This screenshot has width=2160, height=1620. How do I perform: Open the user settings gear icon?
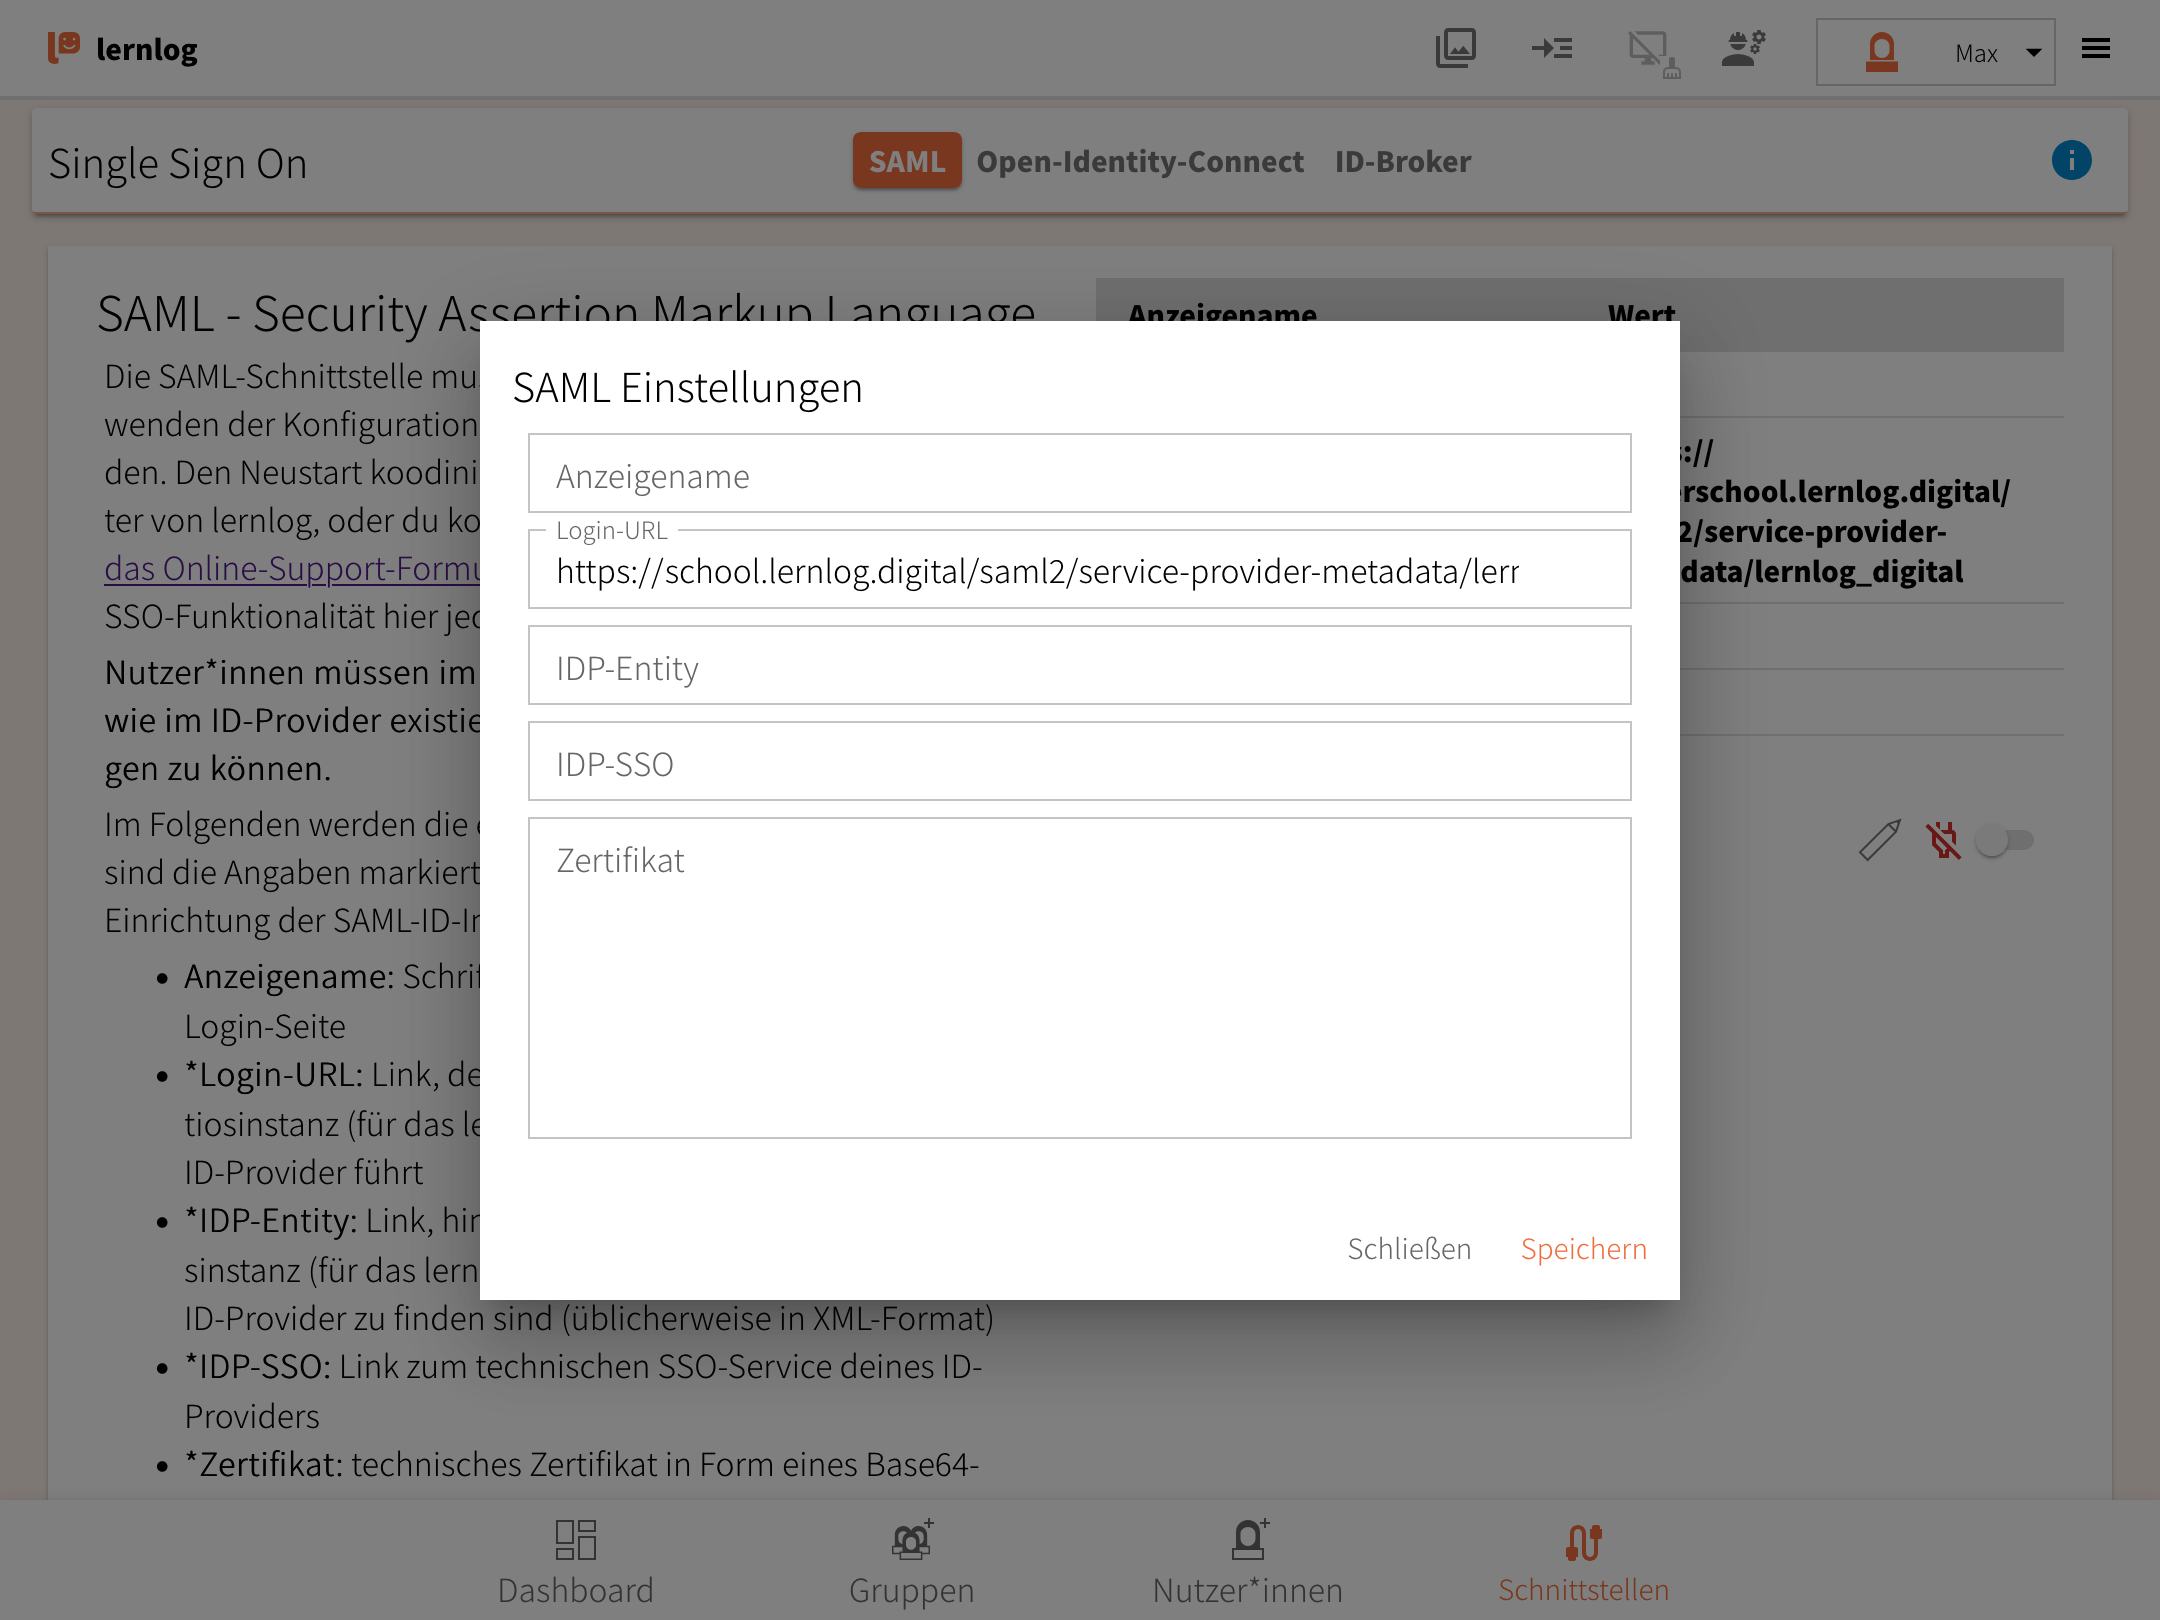pyautogui.click(x=1743, y=48)
